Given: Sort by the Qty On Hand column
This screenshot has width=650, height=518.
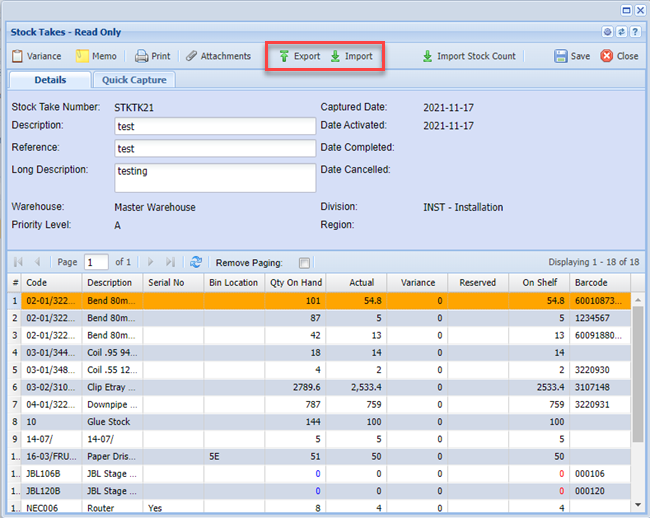Looking at the screenshot, I should tap(295, 283).
